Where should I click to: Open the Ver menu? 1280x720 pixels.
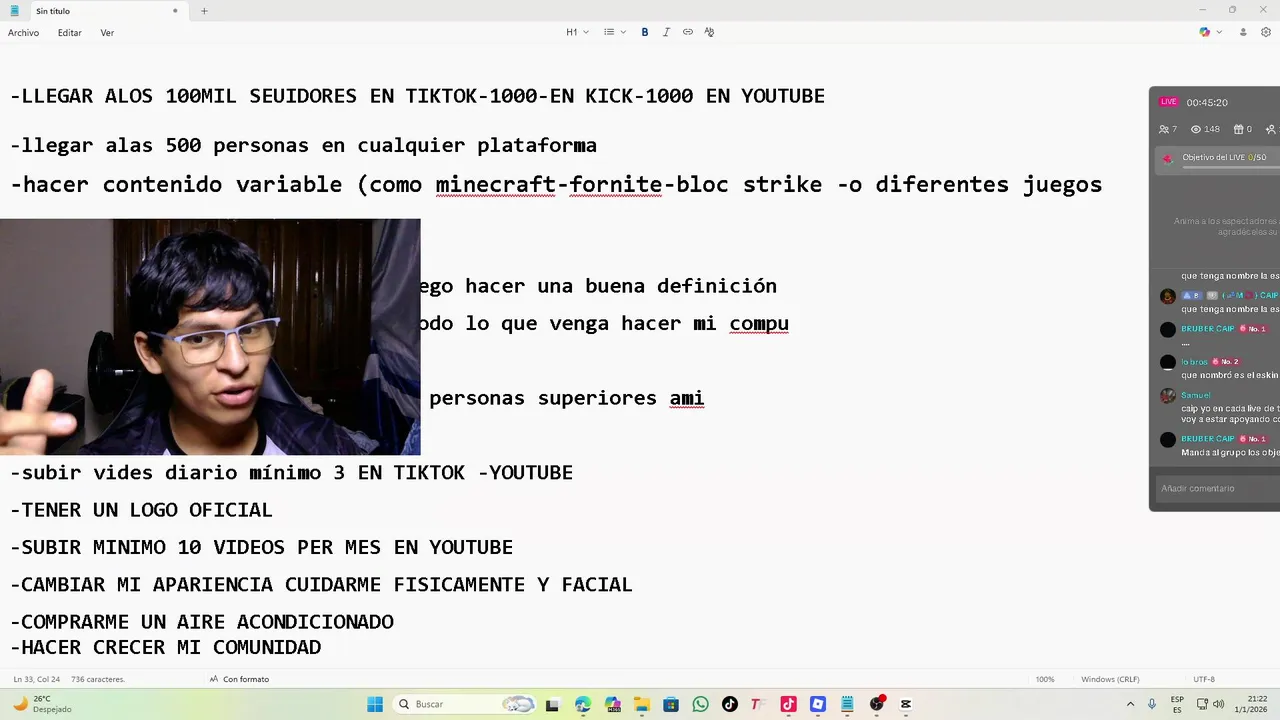point(107,33)
